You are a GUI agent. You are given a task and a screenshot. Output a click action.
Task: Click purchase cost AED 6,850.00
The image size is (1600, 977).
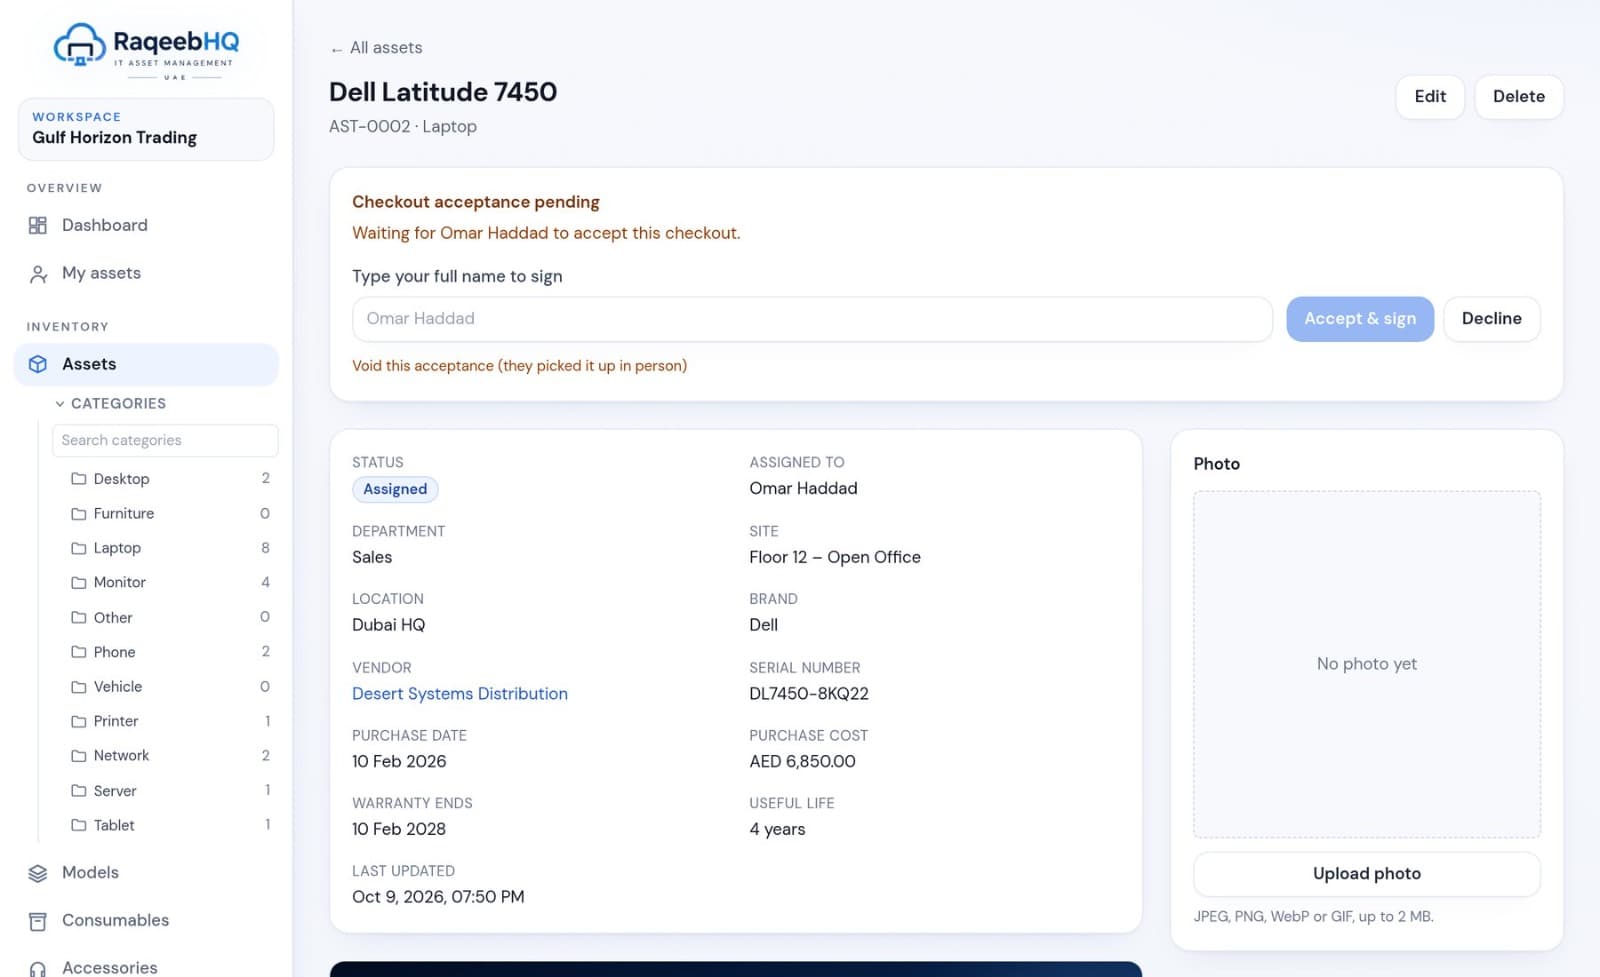[802, 762]
